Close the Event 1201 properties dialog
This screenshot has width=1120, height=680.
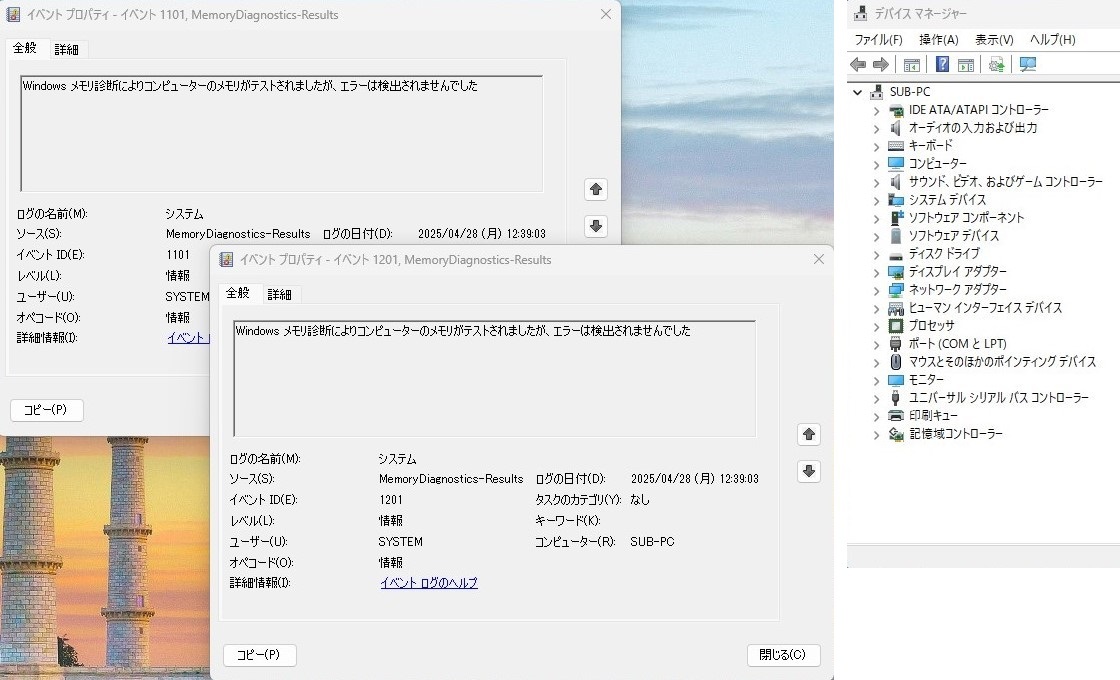click(x=819, y=259)
